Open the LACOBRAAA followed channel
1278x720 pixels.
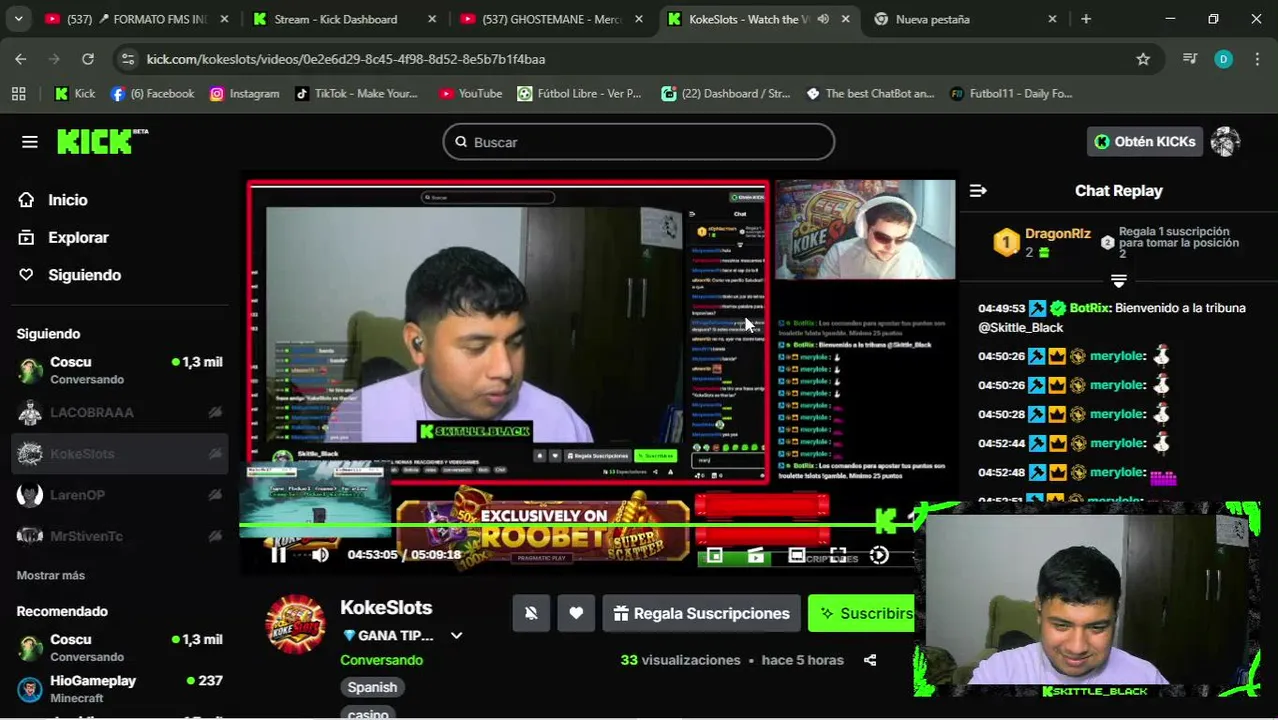tap(120, 412)
